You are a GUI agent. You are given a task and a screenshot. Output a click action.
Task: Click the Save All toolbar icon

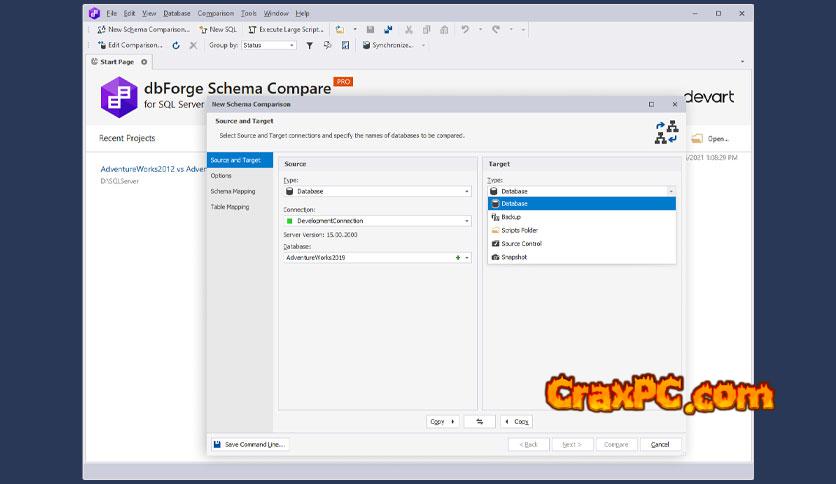[388, 30]
